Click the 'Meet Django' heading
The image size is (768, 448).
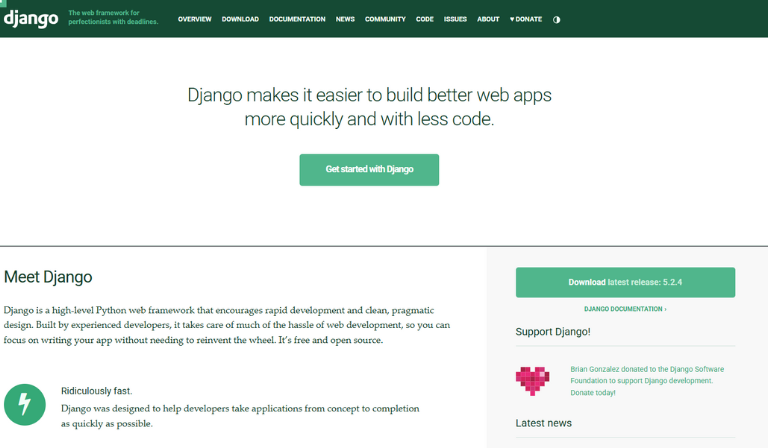(x=48, y=277)
